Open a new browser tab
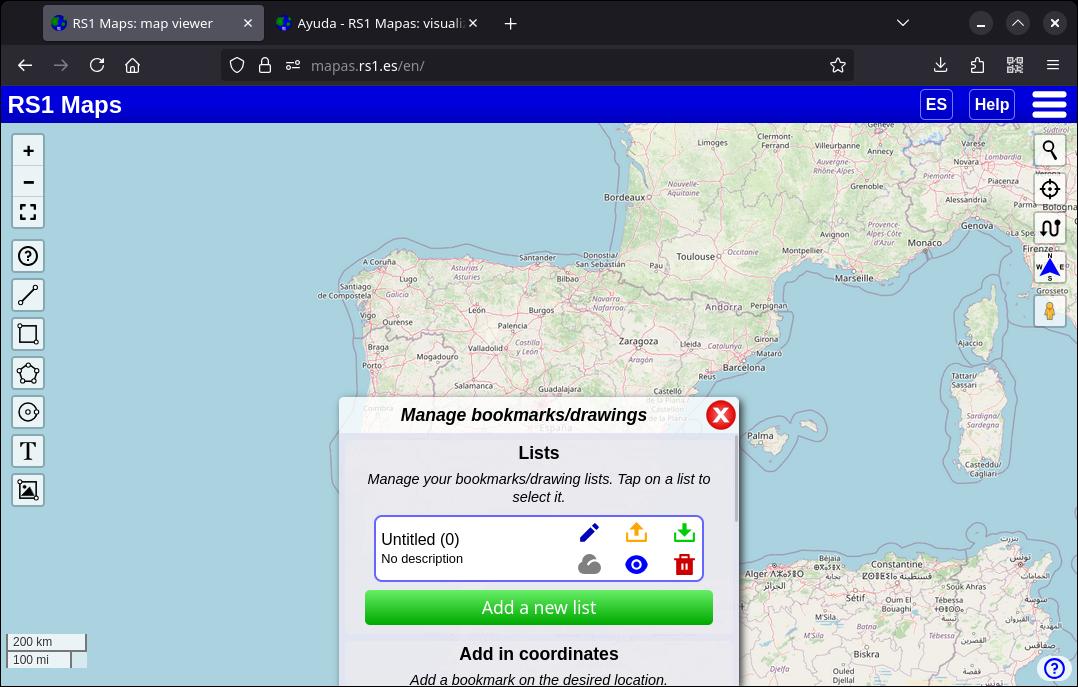 point(510,24)
